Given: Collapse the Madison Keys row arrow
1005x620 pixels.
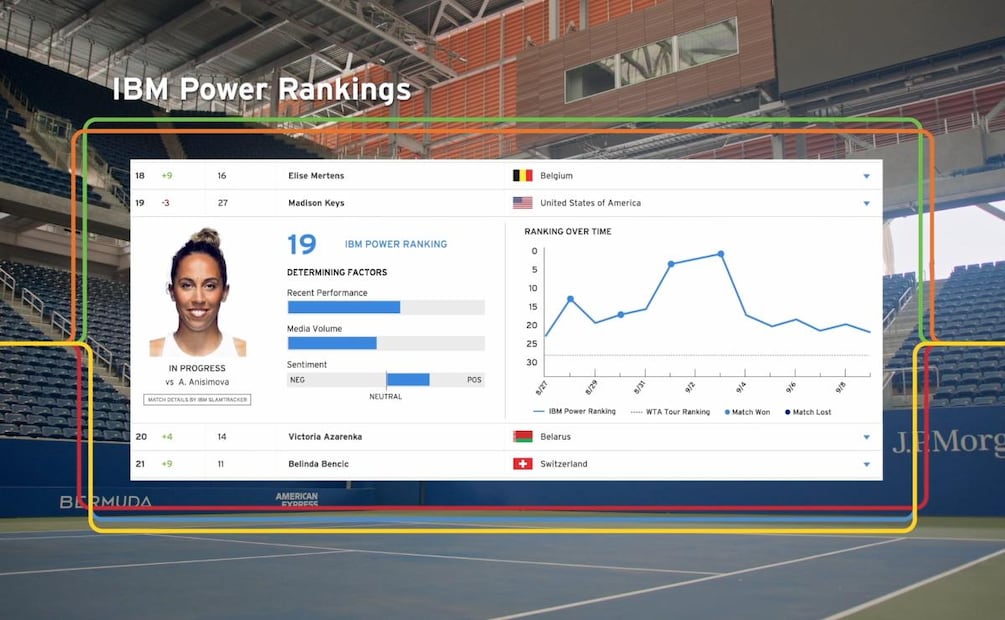Looking at the screenshot, I should tap(866, 203).
